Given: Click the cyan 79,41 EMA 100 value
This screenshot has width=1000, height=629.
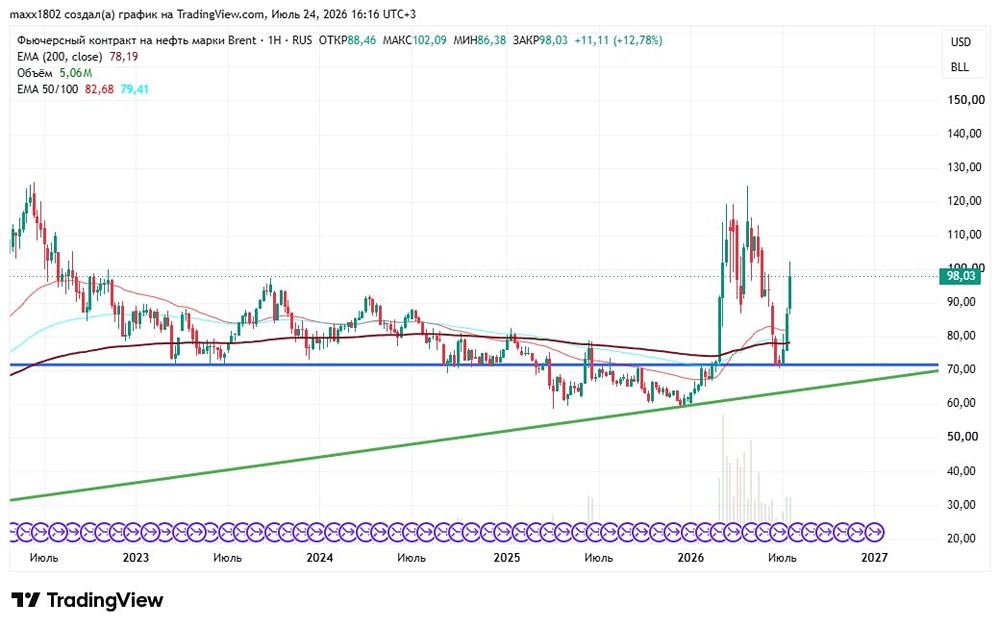Looking at the screenshot, I should (134, 89).
